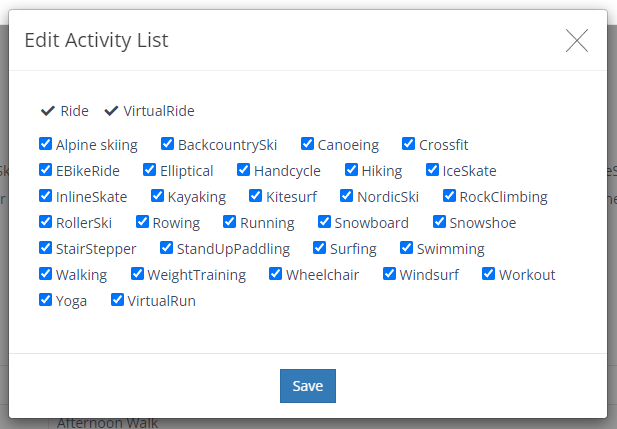Image resolution: width=617 pixels, height=429 pixels.
Task: Disable the Canoeing activity checkbox
Action: (307, 144)
